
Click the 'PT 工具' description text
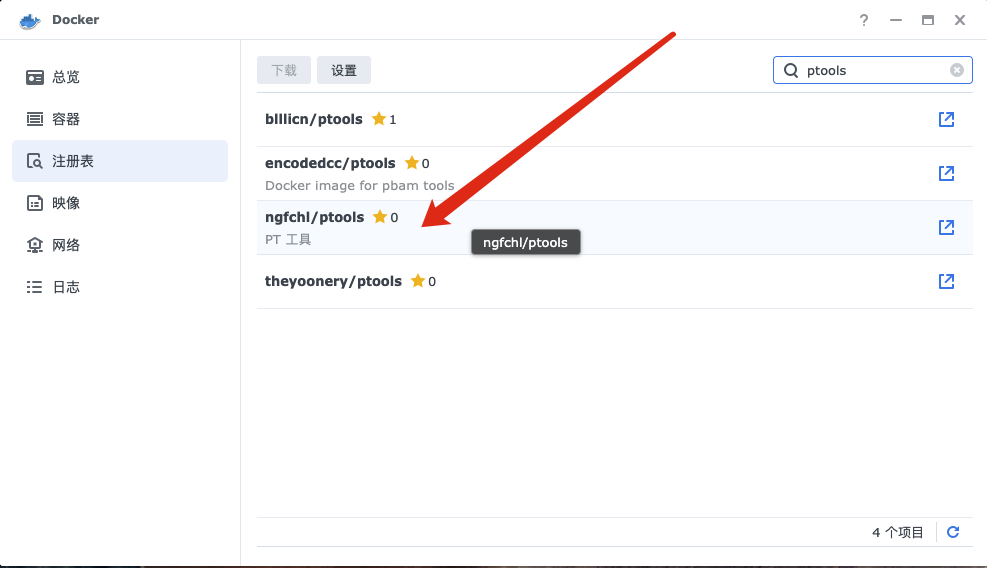pos(288,239)
